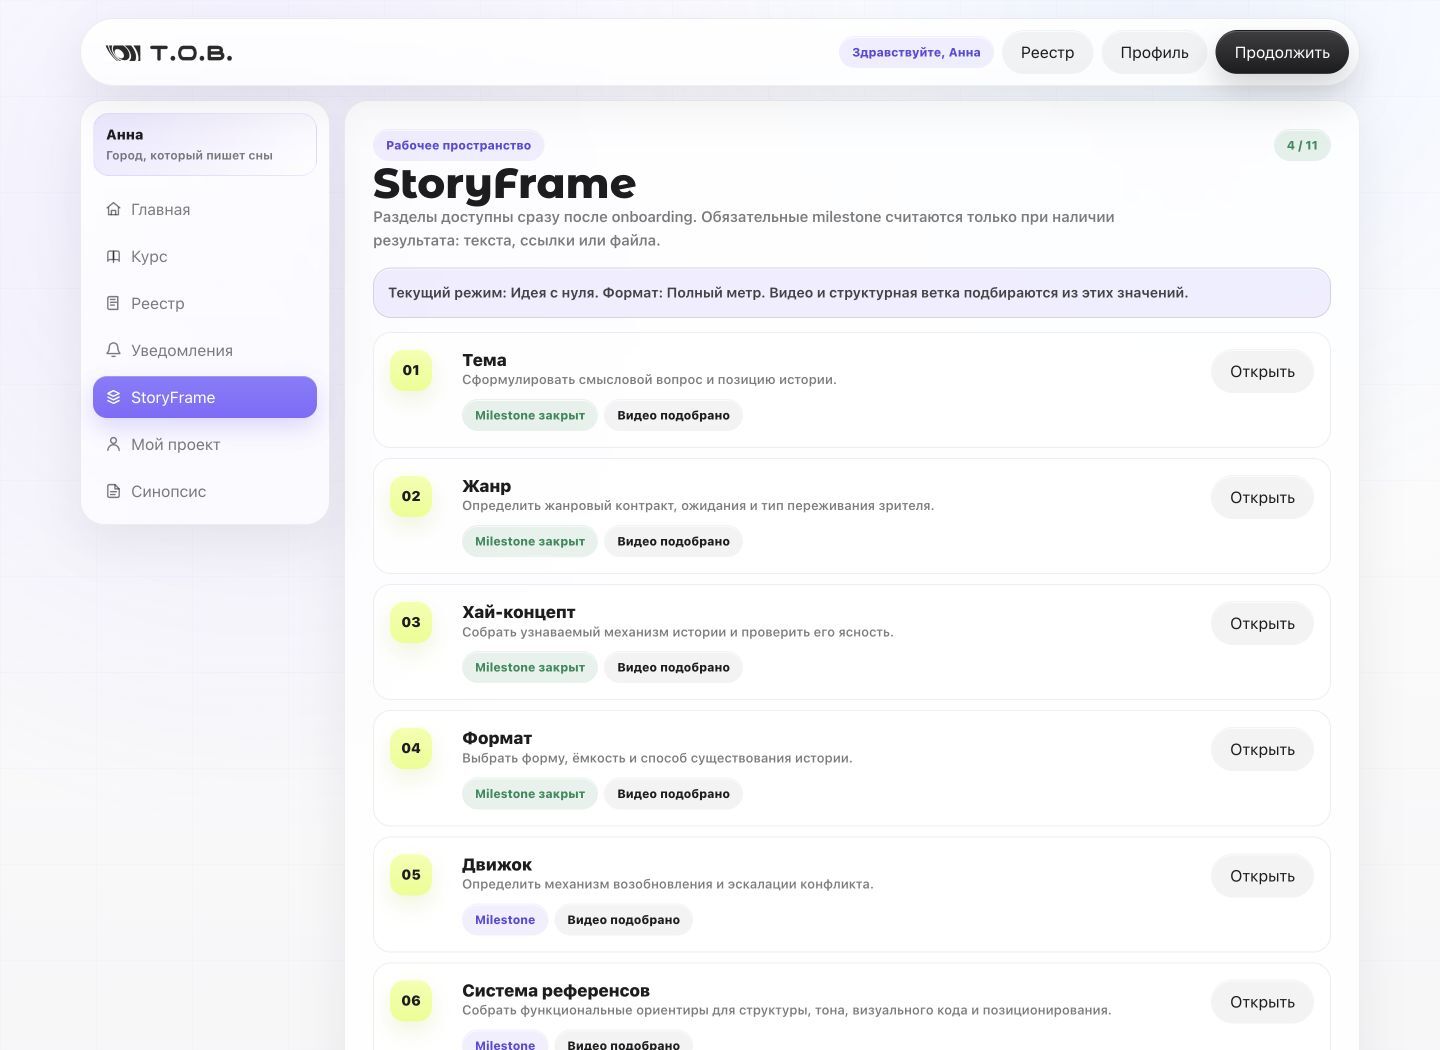
Task: Click the home icon beside Главная
Action: [x=113, y=209]
